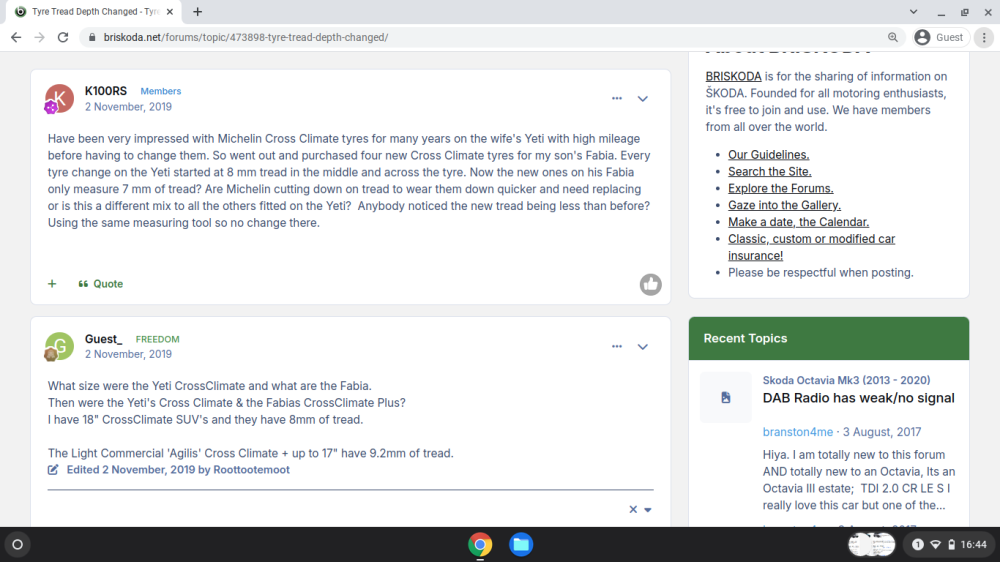Click the Guest_ avatar rank badge
1000x562 pixels.
(x=51, y=355)
